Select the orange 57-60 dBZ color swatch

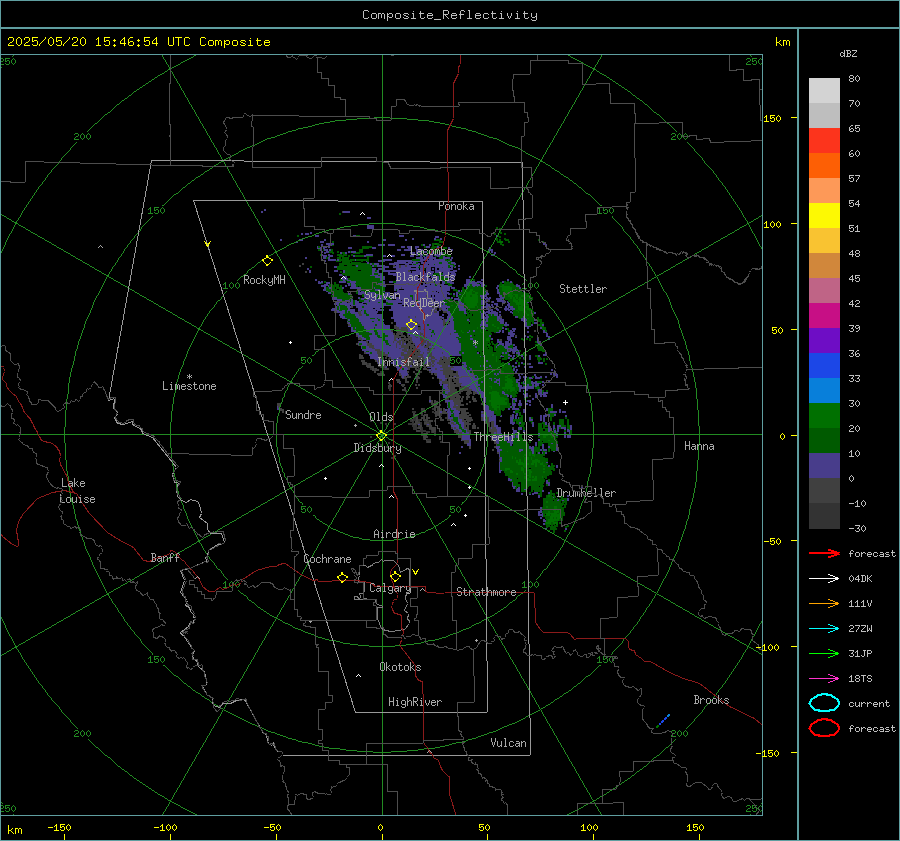[824, 165]
